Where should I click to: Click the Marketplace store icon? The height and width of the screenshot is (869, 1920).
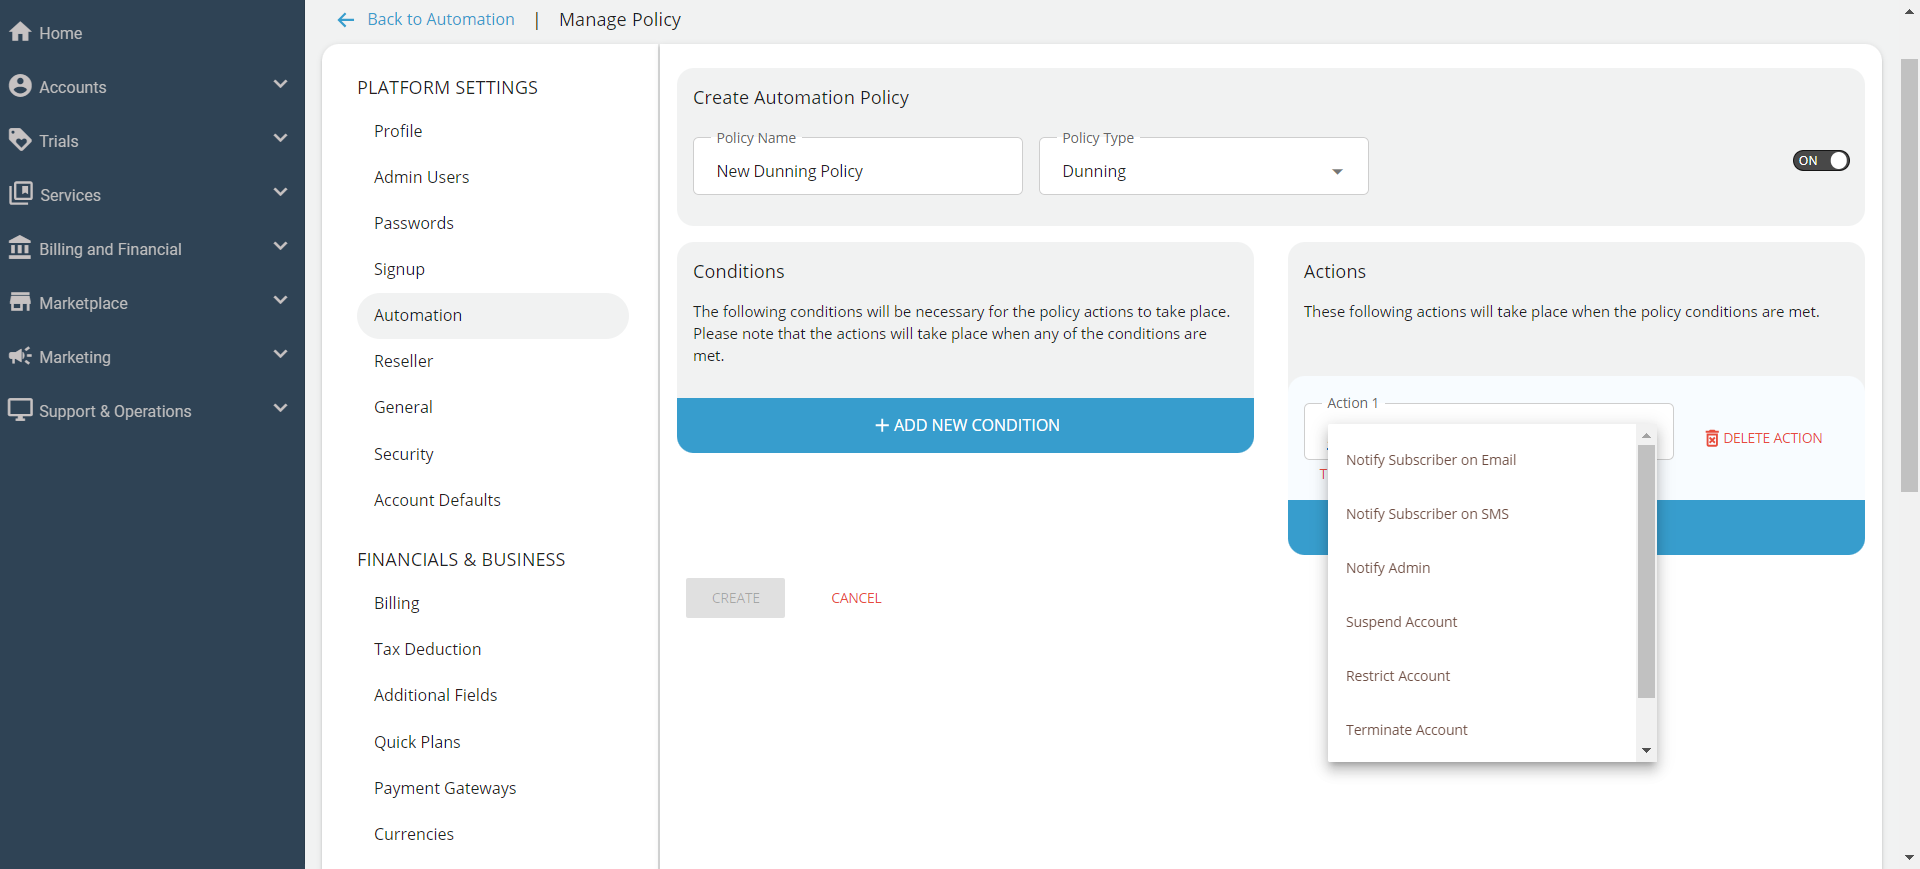point(20,302)
